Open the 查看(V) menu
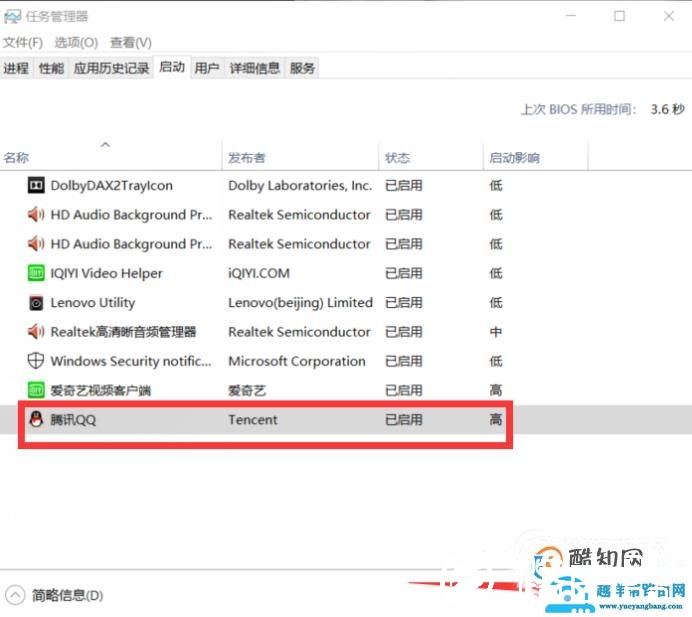This screenshot has width=692, height=617. point(131,43)
